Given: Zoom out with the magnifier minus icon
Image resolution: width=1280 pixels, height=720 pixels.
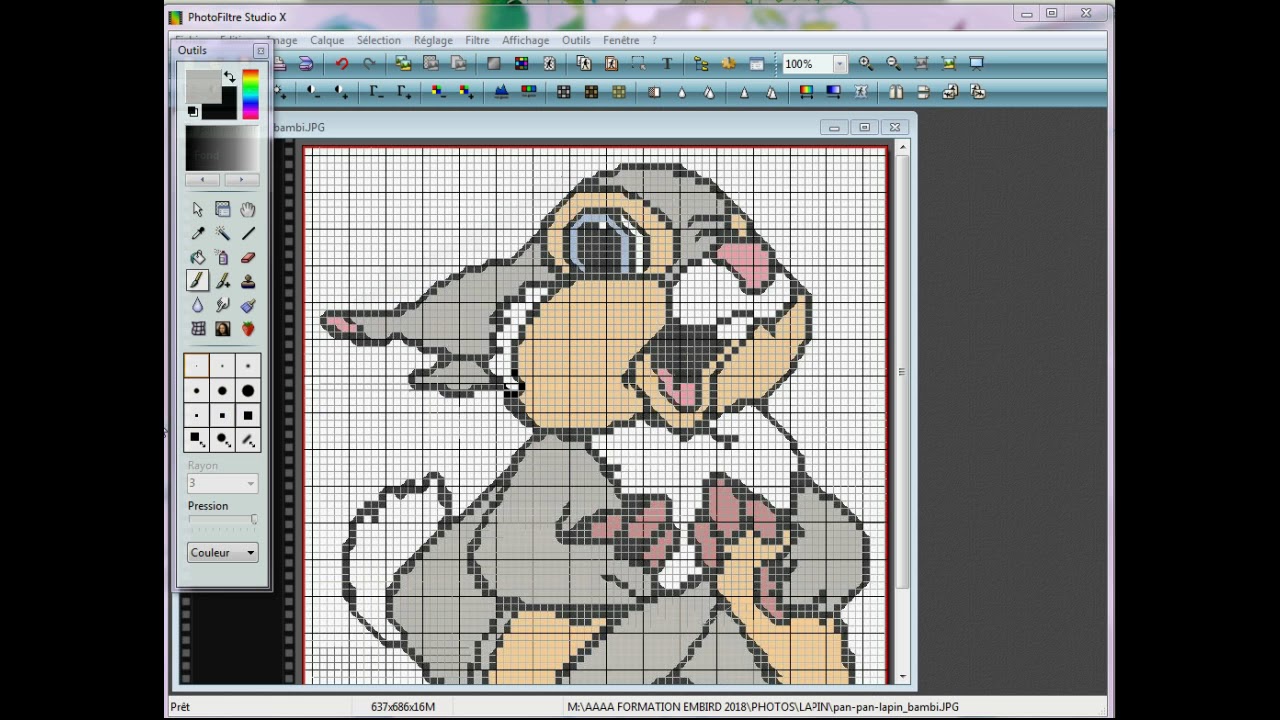Looking at the screenshot, I should [893, 64].
